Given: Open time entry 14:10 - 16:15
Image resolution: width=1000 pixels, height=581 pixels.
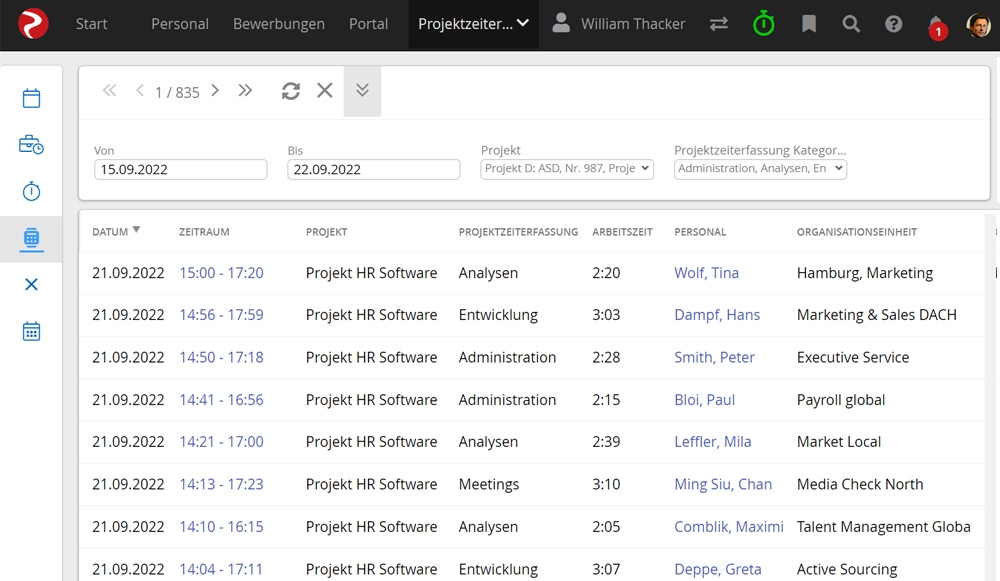Looking at the screenshot, I should pos(221,527).
